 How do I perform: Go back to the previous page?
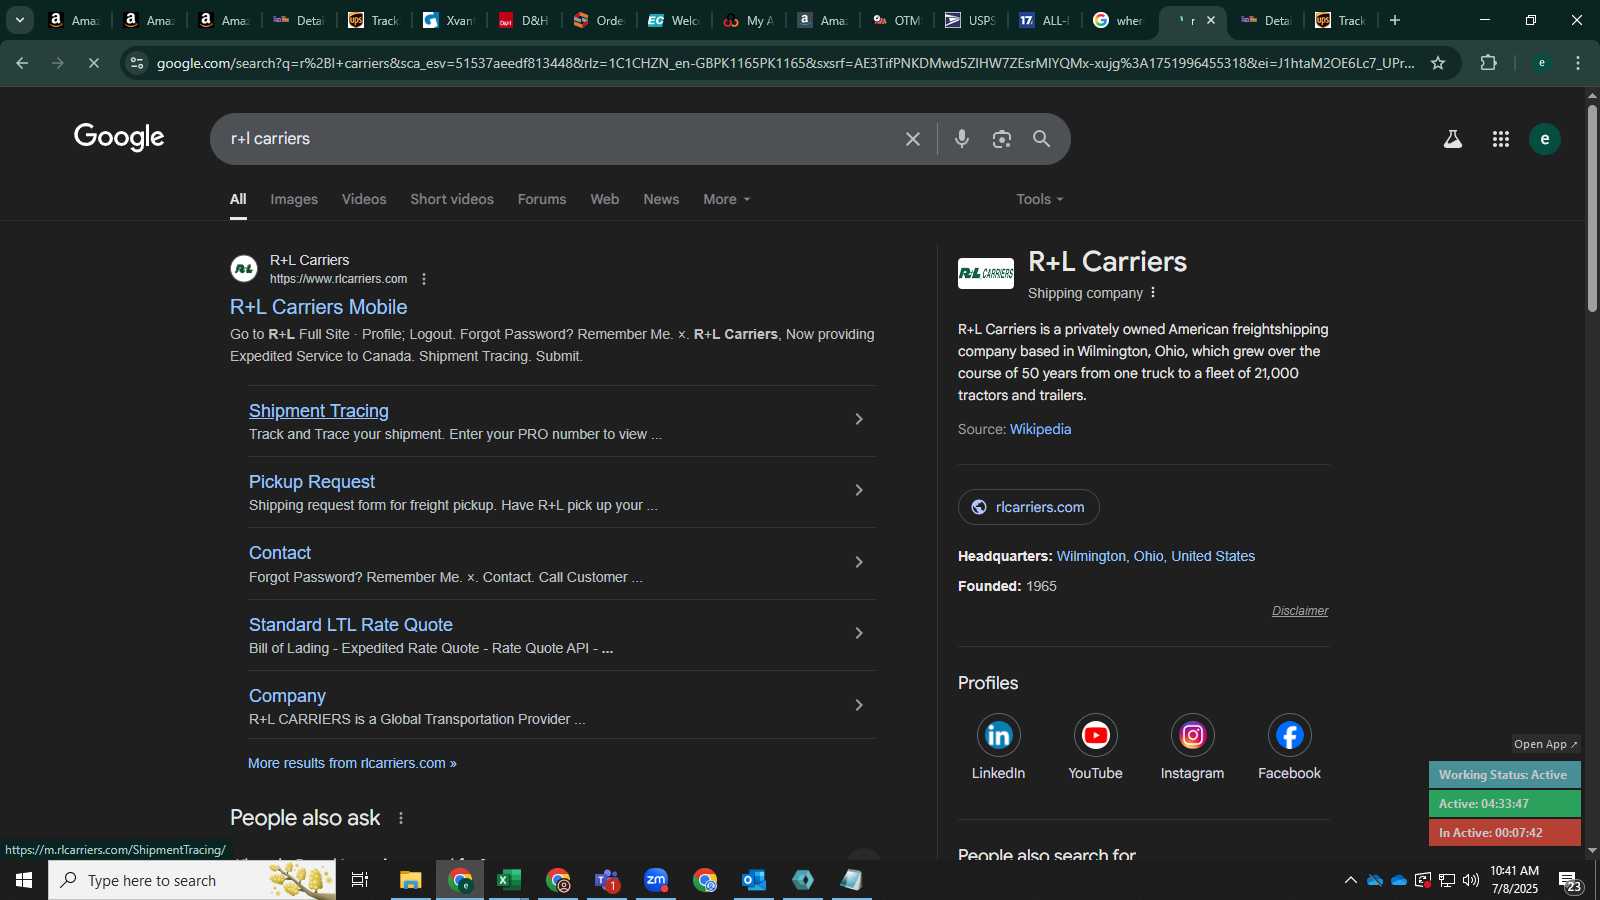[x=22, y=63]
